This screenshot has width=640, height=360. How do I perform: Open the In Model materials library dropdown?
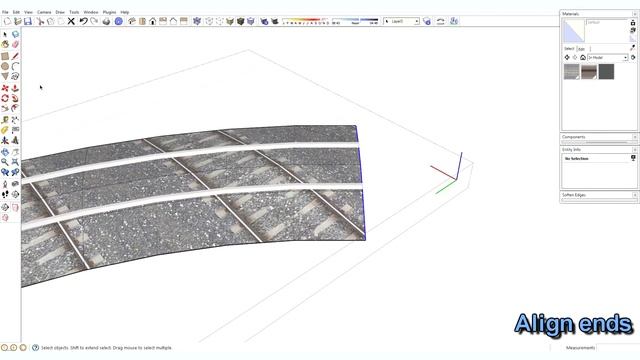click(607, 58)
